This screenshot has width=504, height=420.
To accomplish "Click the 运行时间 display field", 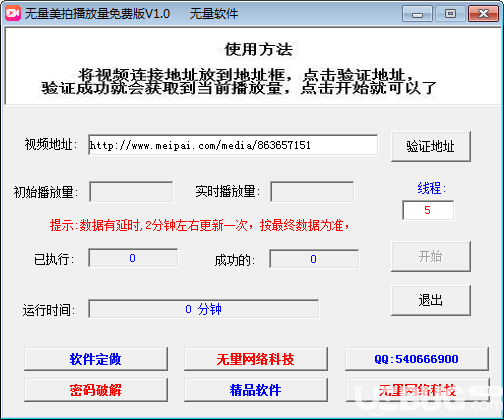I will (x=204, y=309).
